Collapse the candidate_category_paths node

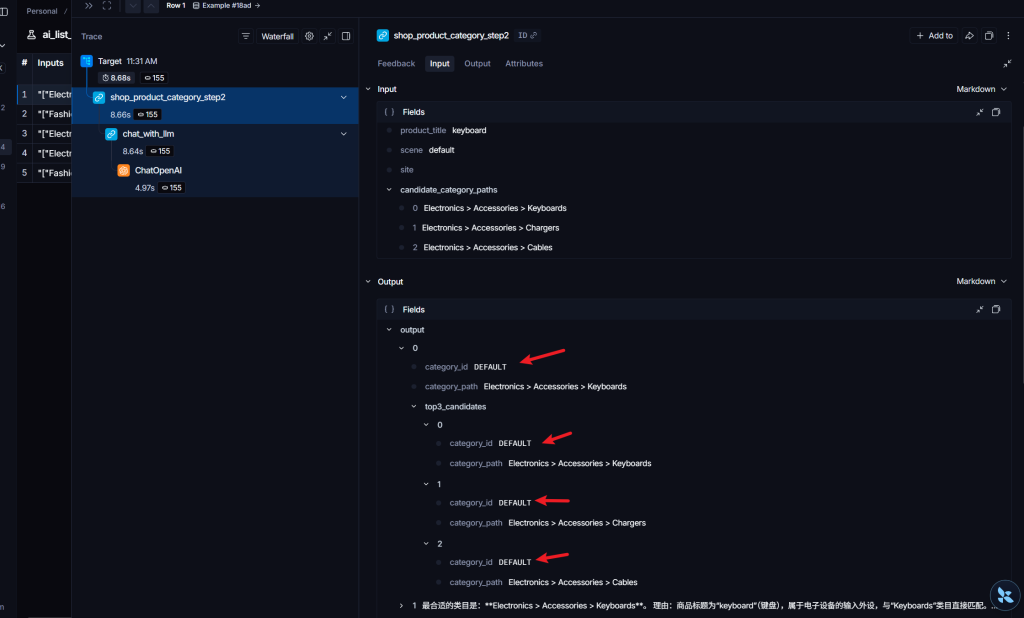(389, 189)
